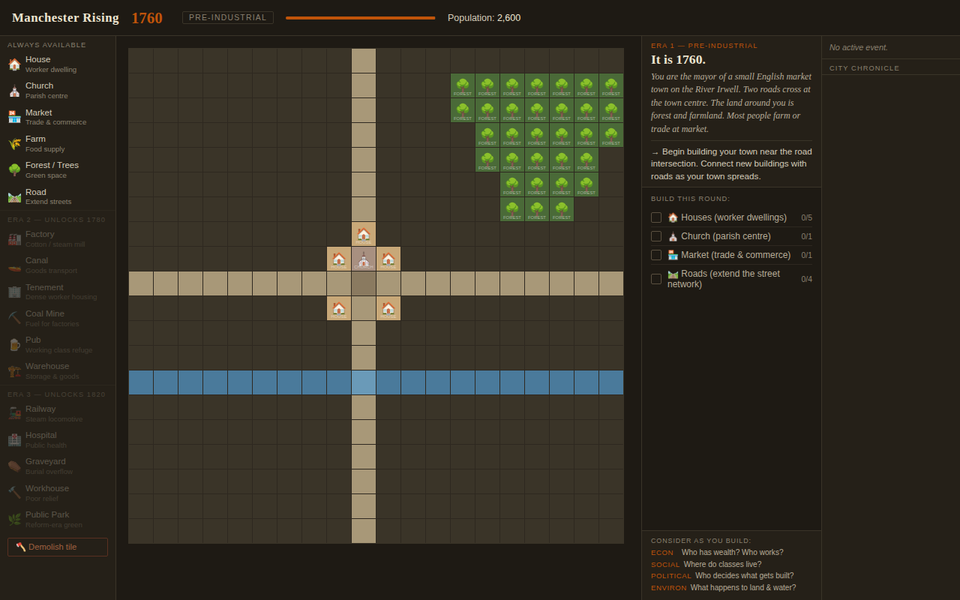Screen dimensions: 960x600
Task: Check the Houses (worker dwellings) checkbox
Action: pyautogui.click(x=656, y=217)
